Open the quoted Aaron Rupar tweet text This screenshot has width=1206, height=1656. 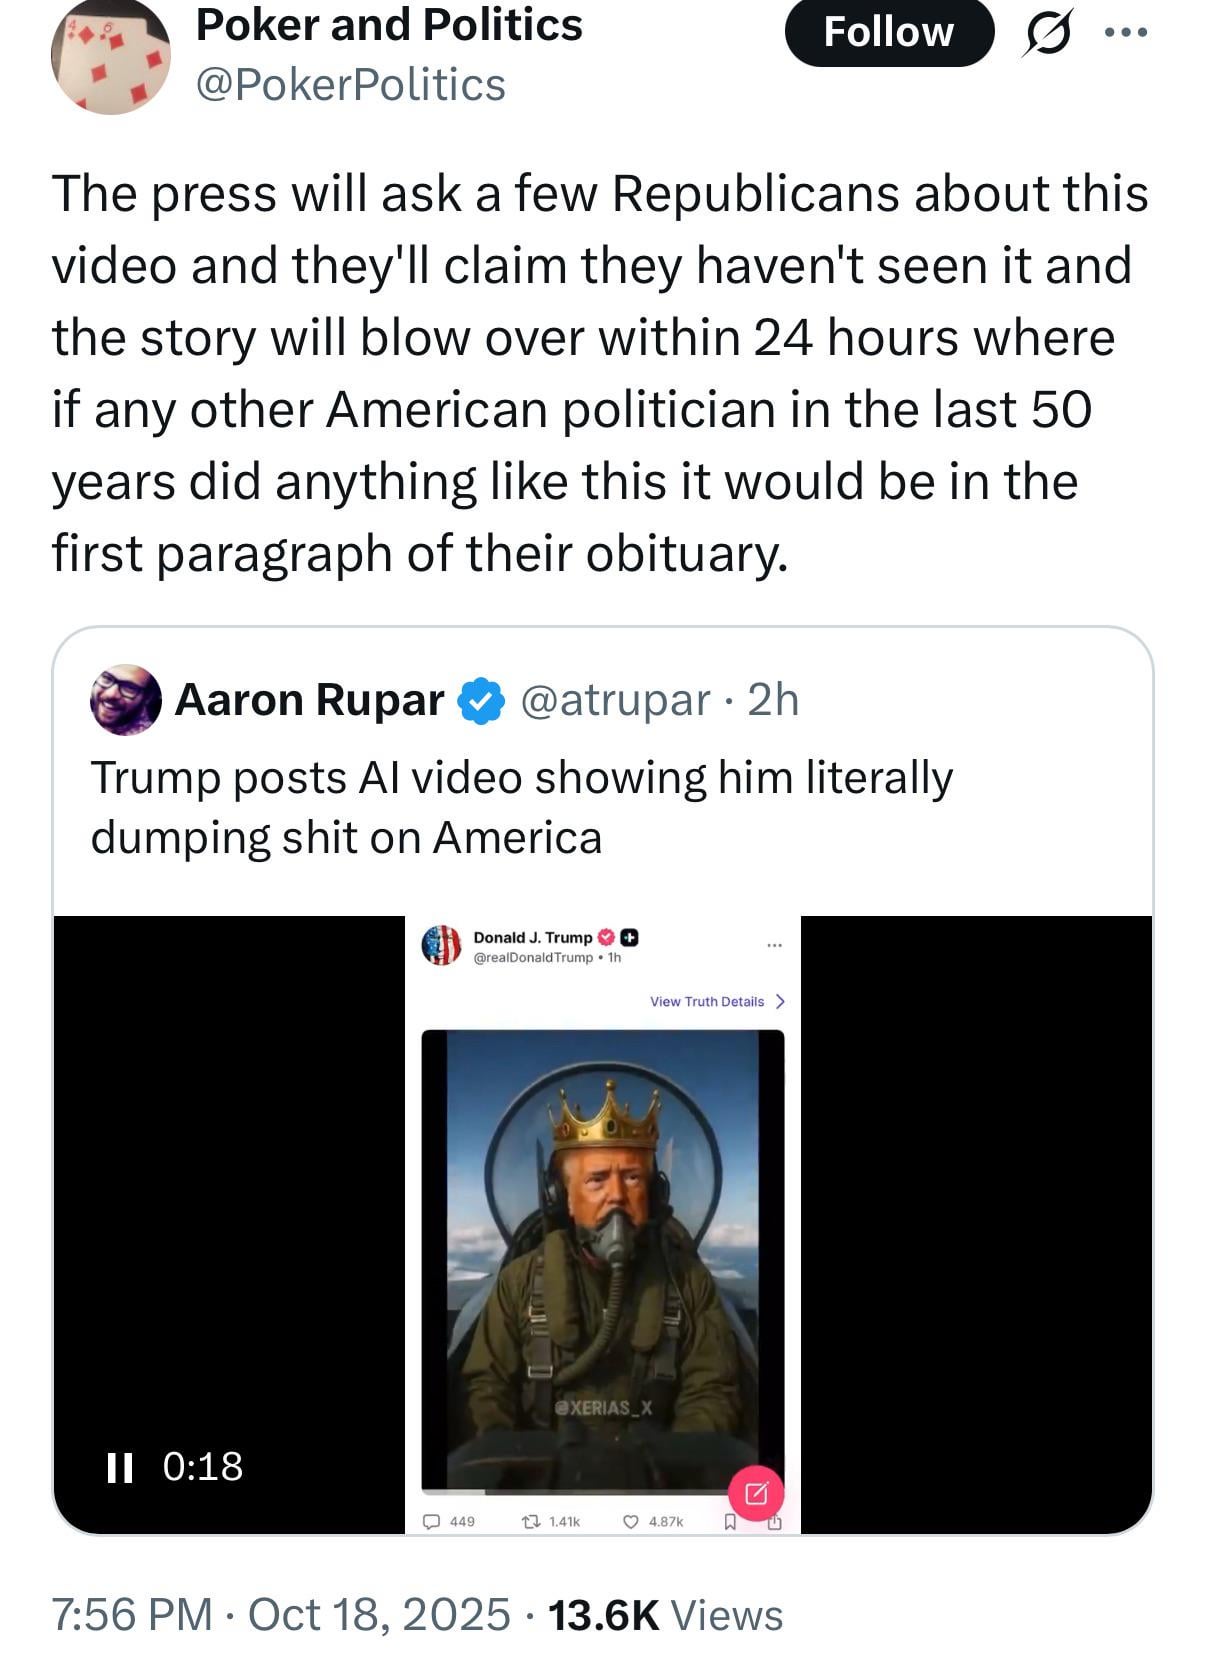pos(521,807)
